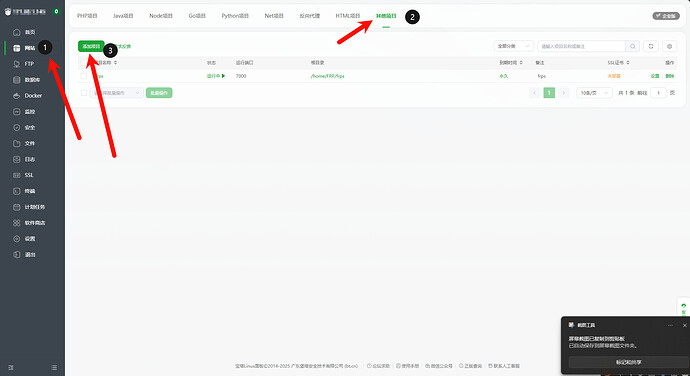Refresh the project list

pyautogui.click(x=651, y=46)
